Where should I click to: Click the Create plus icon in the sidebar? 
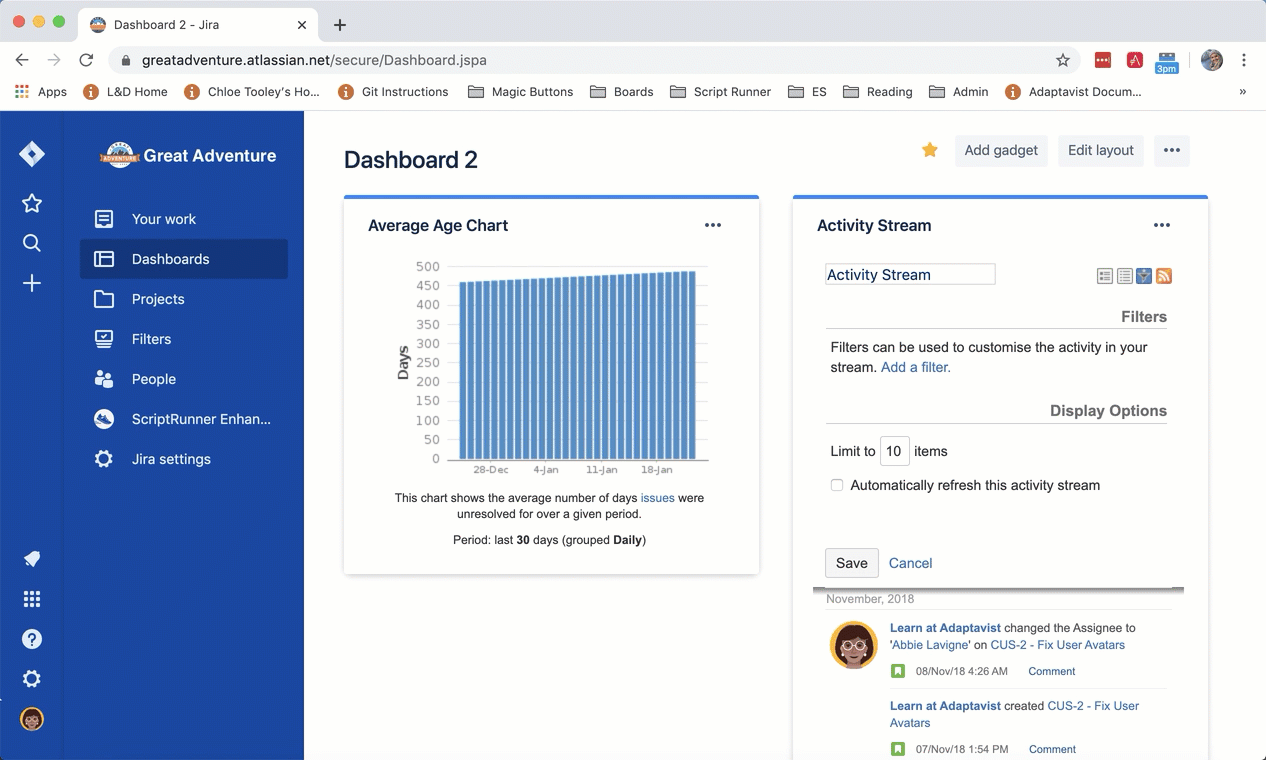pos(32,284)
